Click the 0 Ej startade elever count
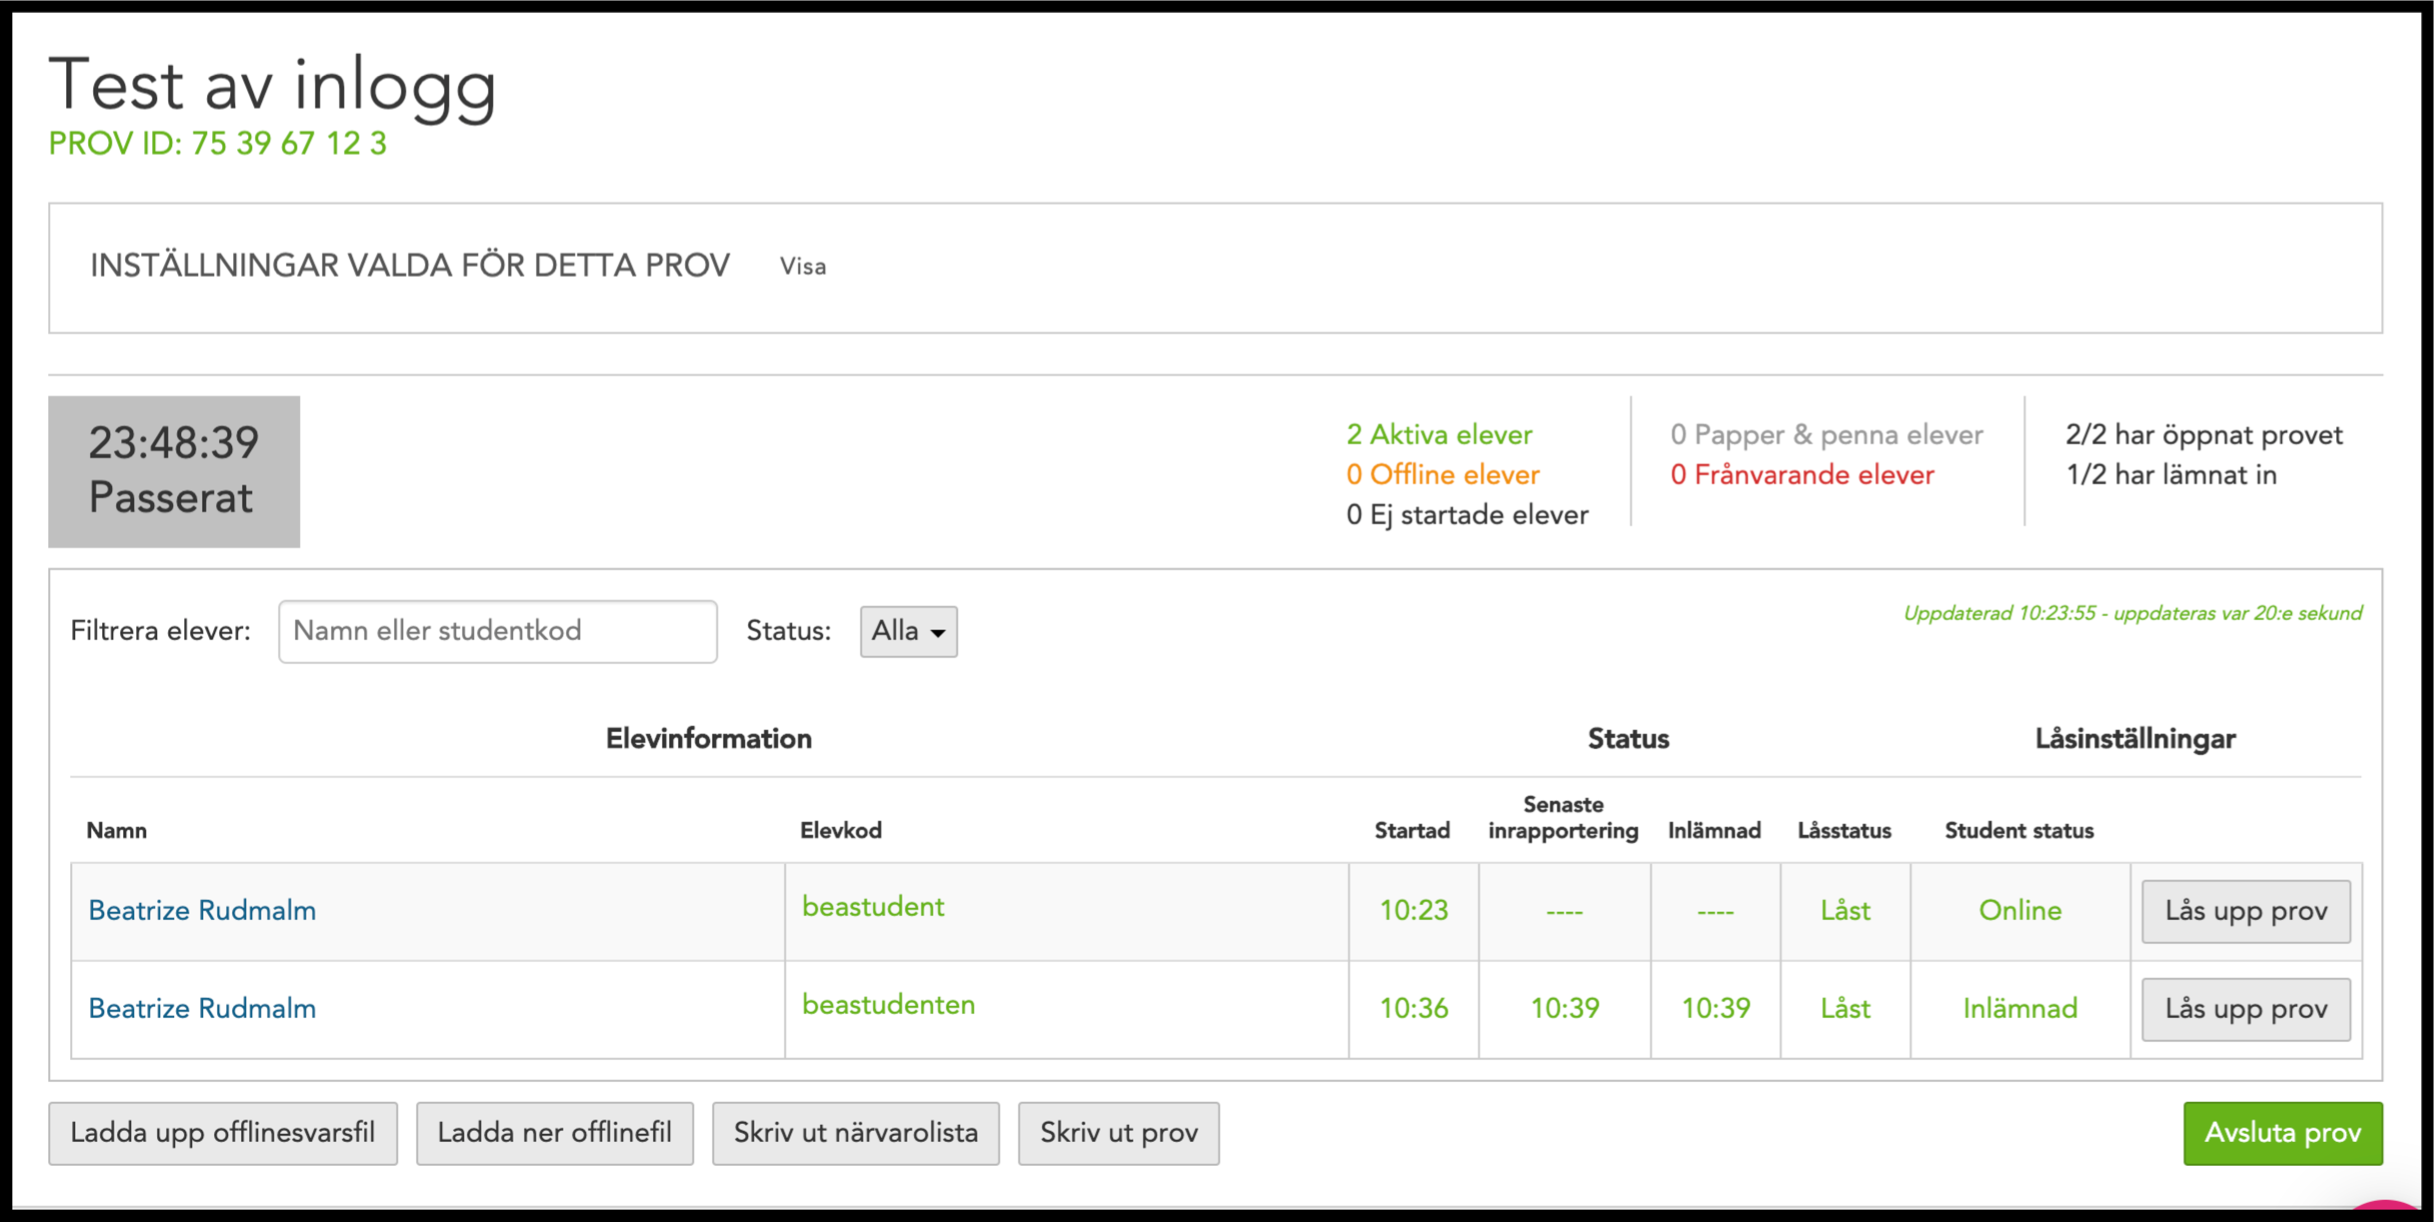 coord(1467,515)
